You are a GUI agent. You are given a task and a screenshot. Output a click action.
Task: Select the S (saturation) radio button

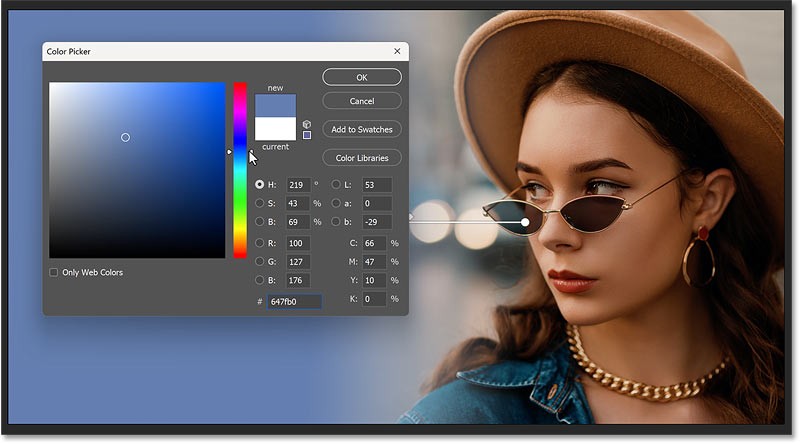[x=260, y=203]
